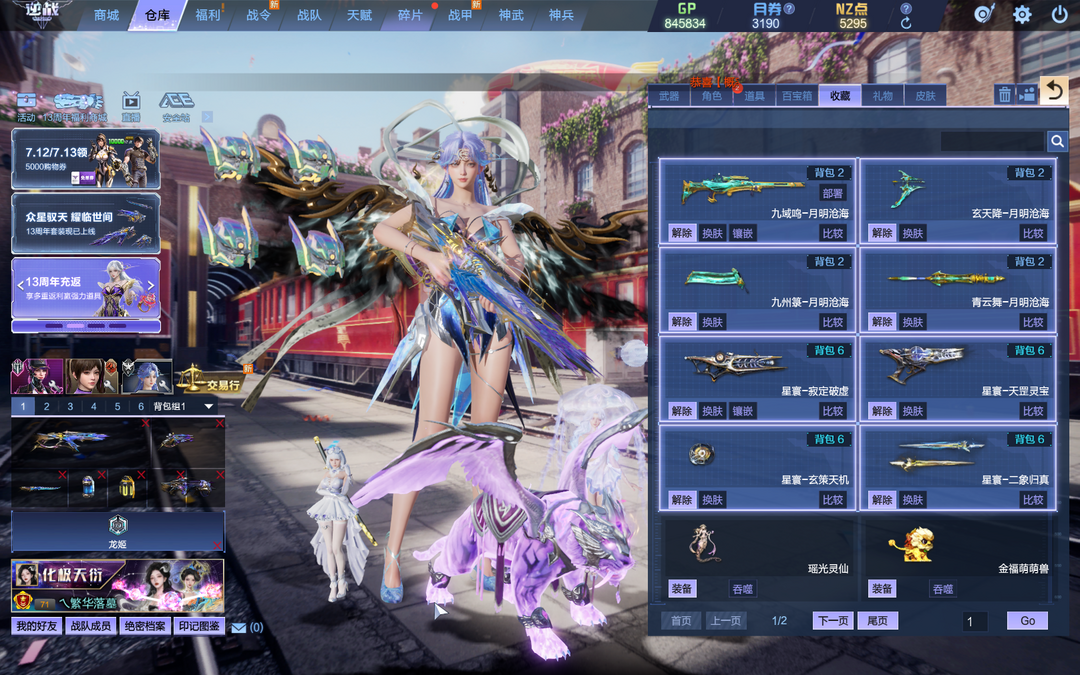Click the 龙姬 hexagon badge icon

[118, 525]
